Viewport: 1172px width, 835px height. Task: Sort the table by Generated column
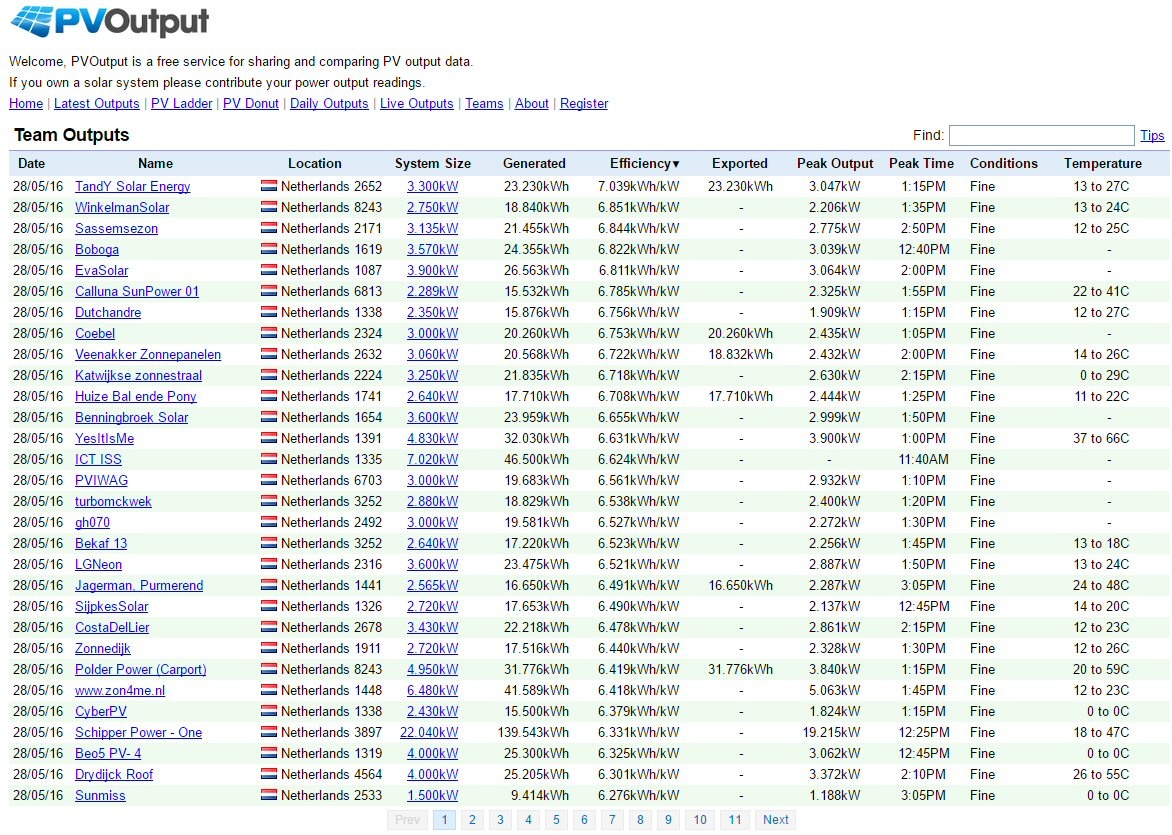click(x=534, y=164)
